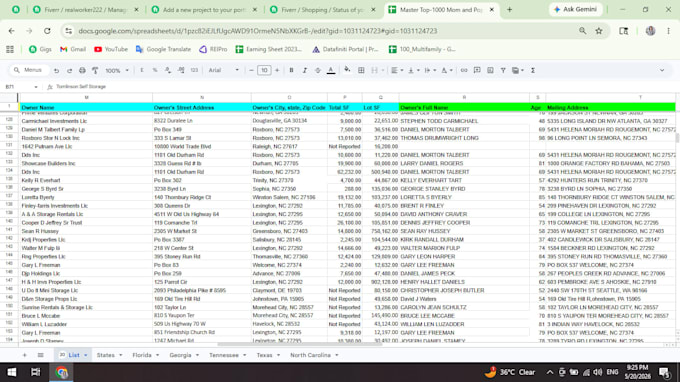Select cell CHRISTOPHER JOSEPH BUTLER
The height and width of the screenshot is (382, 680).
(464, 290)
